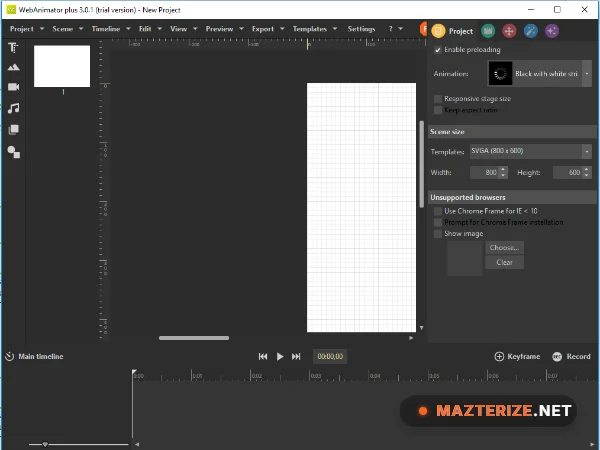Toggle Enable preloading checkbox
600x450 pixels.
coord(438,50)
